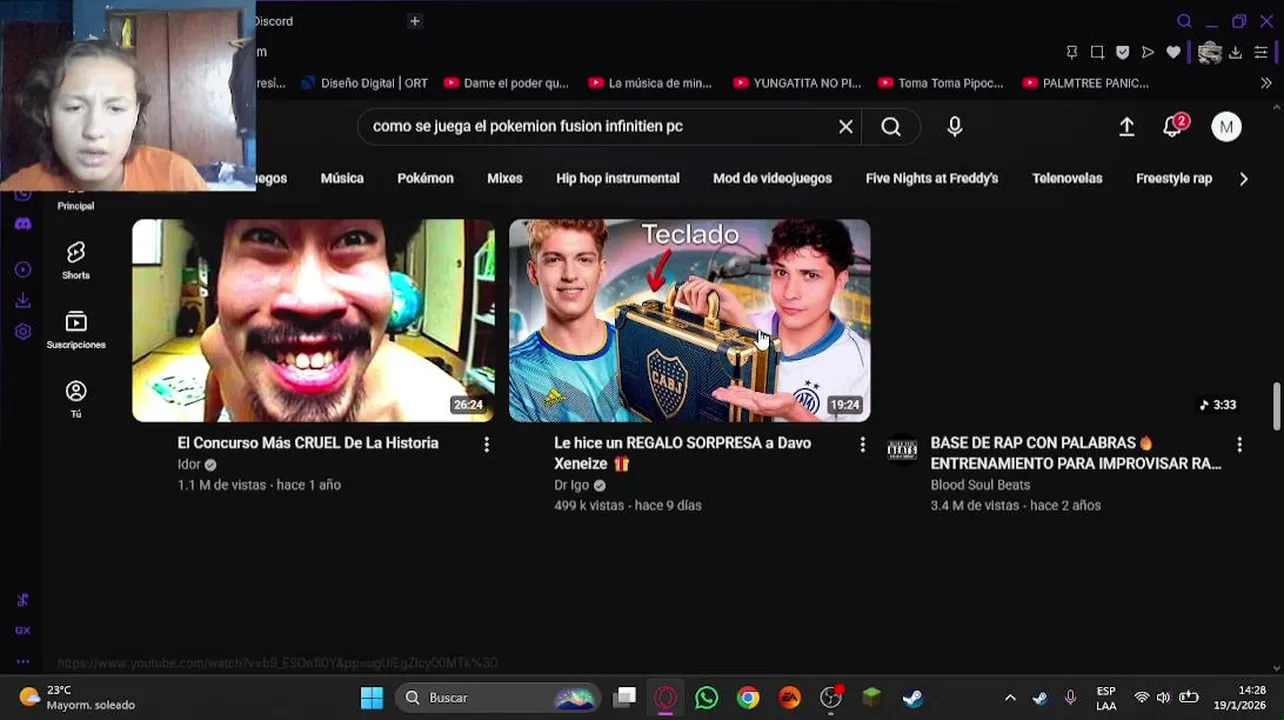Open Idor channel link

pyautogui.click(x=189, y=465)
